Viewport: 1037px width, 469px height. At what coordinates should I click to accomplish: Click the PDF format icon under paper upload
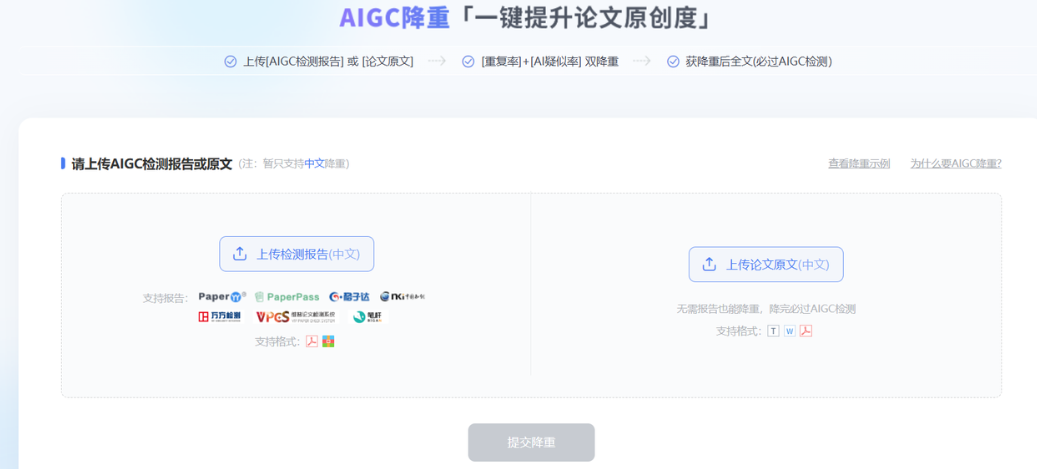(x=806, y=331)
